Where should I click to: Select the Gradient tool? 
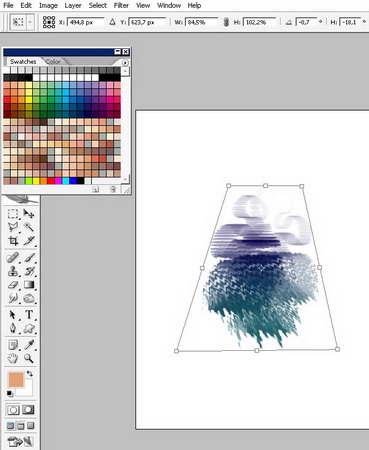coord(29,285)
